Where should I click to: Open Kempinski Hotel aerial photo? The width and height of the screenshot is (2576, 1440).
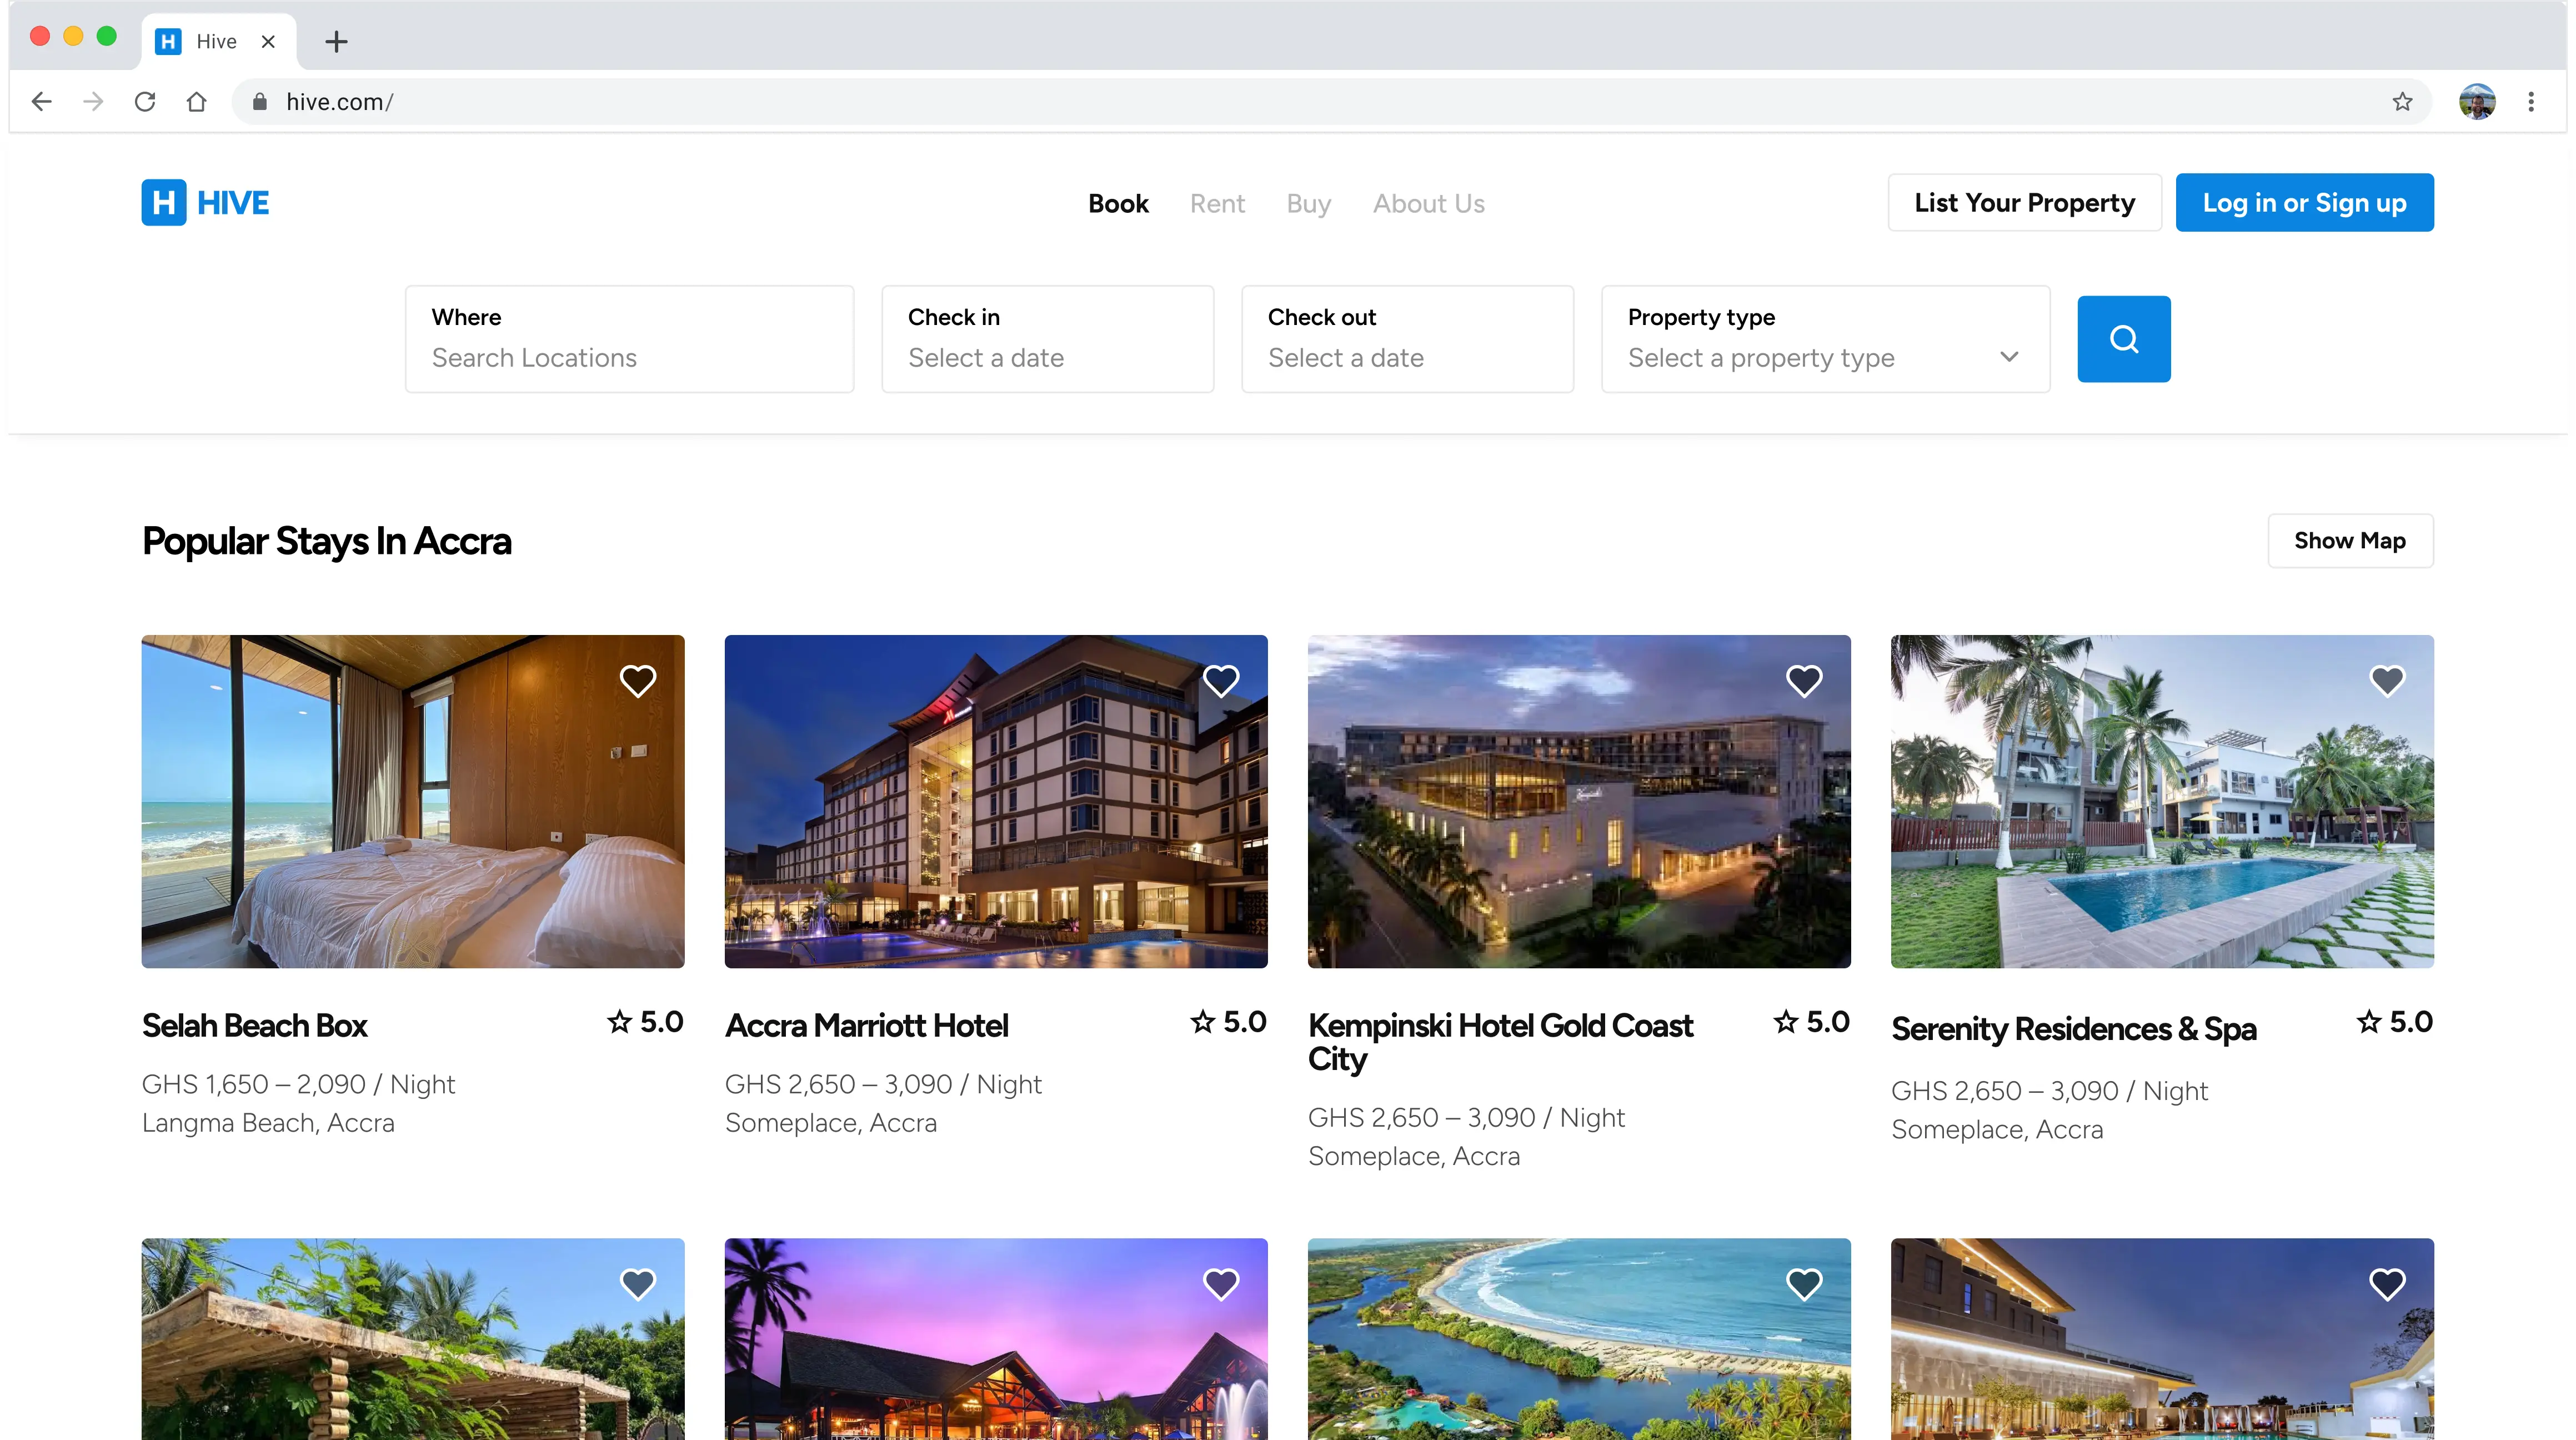point(1579,801)
